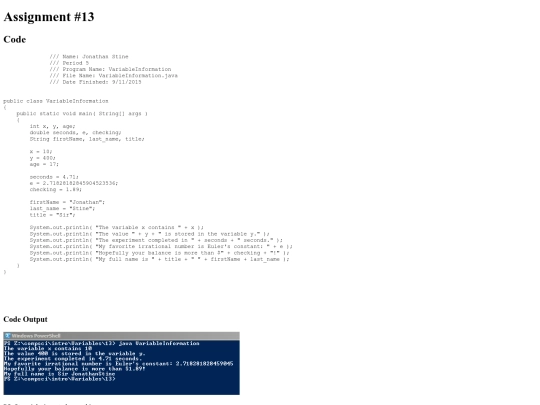The height and width of the screenshot is (405, 540).
Task: Click the Code section heading
Action: pos(15,40)
